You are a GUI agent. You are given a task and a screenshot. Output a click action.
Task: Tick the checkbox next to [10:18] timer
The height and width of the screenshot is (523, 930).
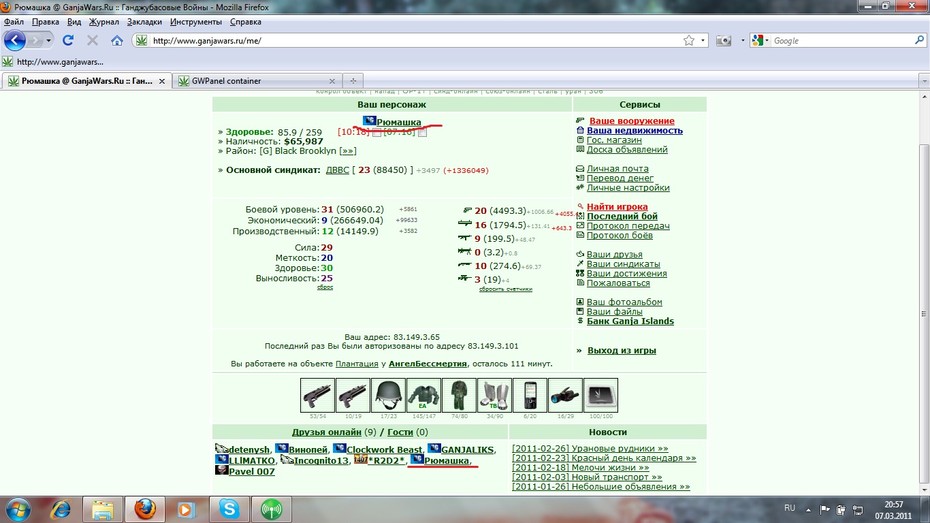pyautogui.click(x=377, y=132)
